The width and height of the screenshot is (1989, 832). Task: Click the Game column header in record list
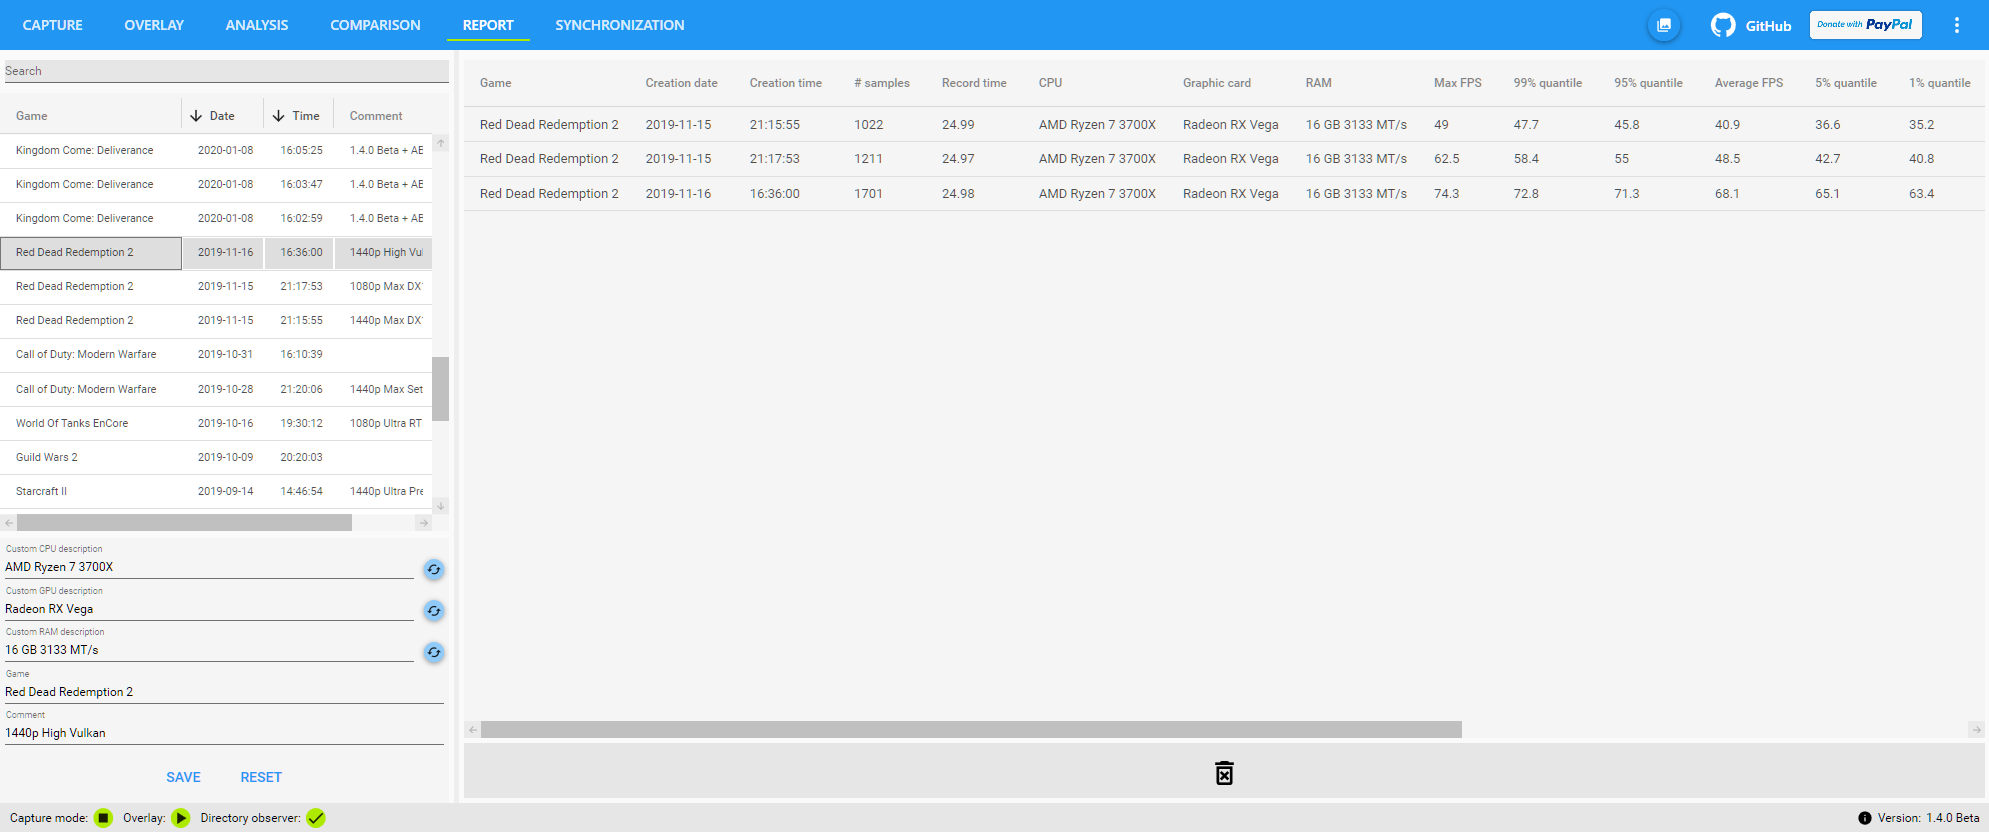pyautogui.click(x=32, y=116)
